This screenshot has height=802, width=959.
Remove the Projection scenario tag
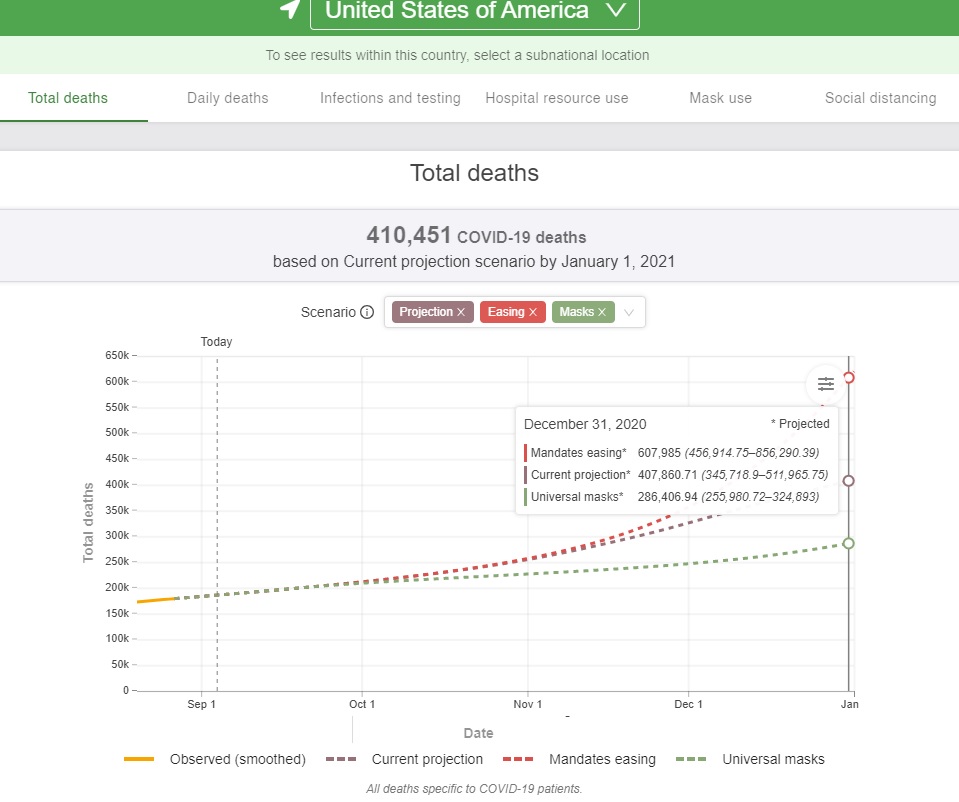461,312
